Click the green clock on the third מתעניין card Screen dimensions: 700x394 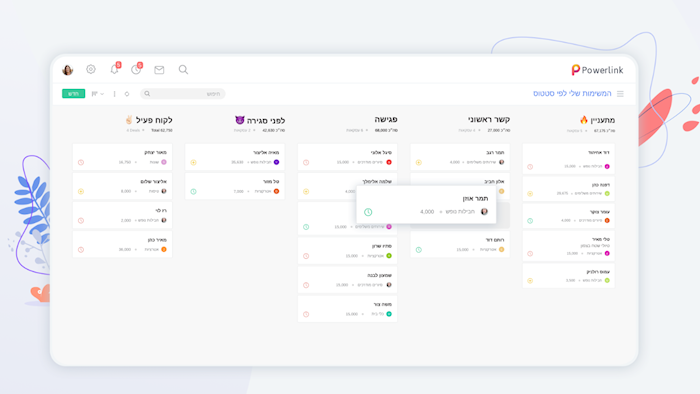pyautogui.click(x=530, y=221)
